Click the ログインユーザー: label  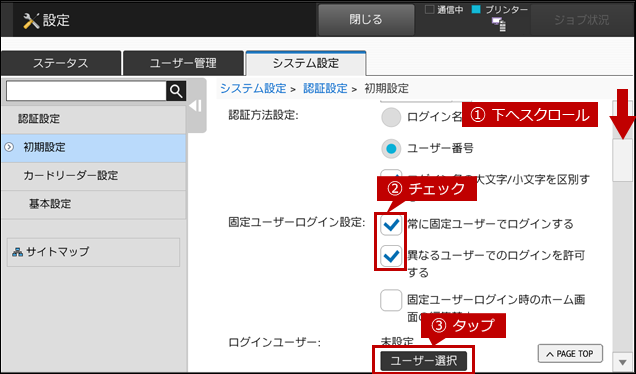pyautogui.click(x=275, y=343)
